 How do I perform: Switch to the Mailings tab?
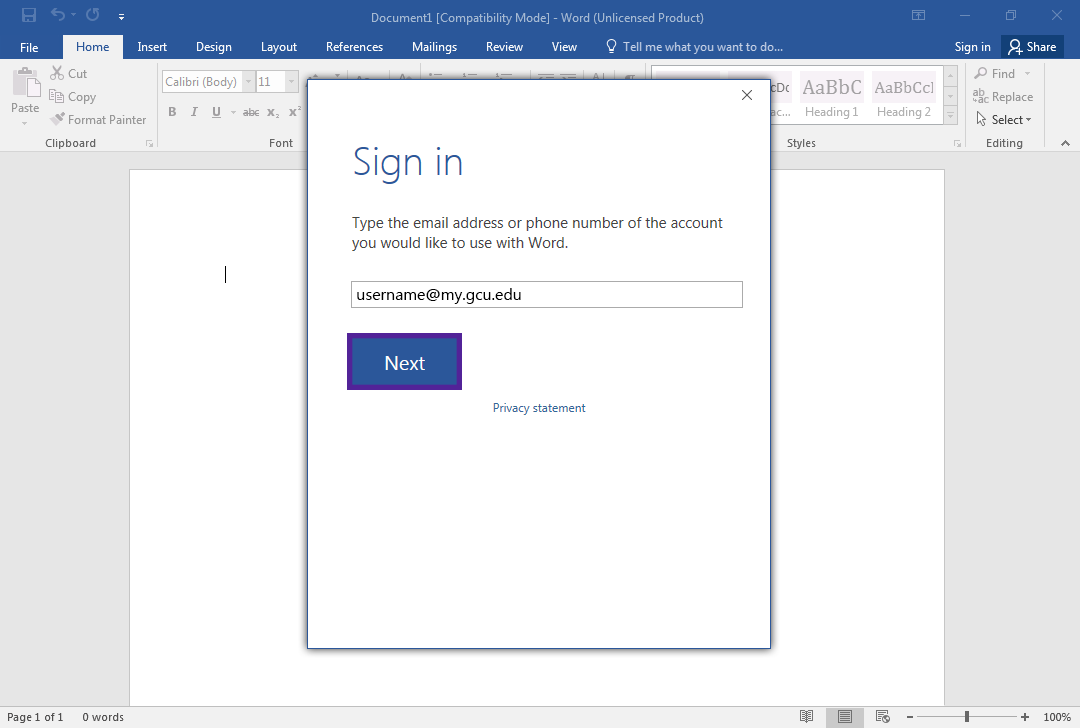(434, 47)
